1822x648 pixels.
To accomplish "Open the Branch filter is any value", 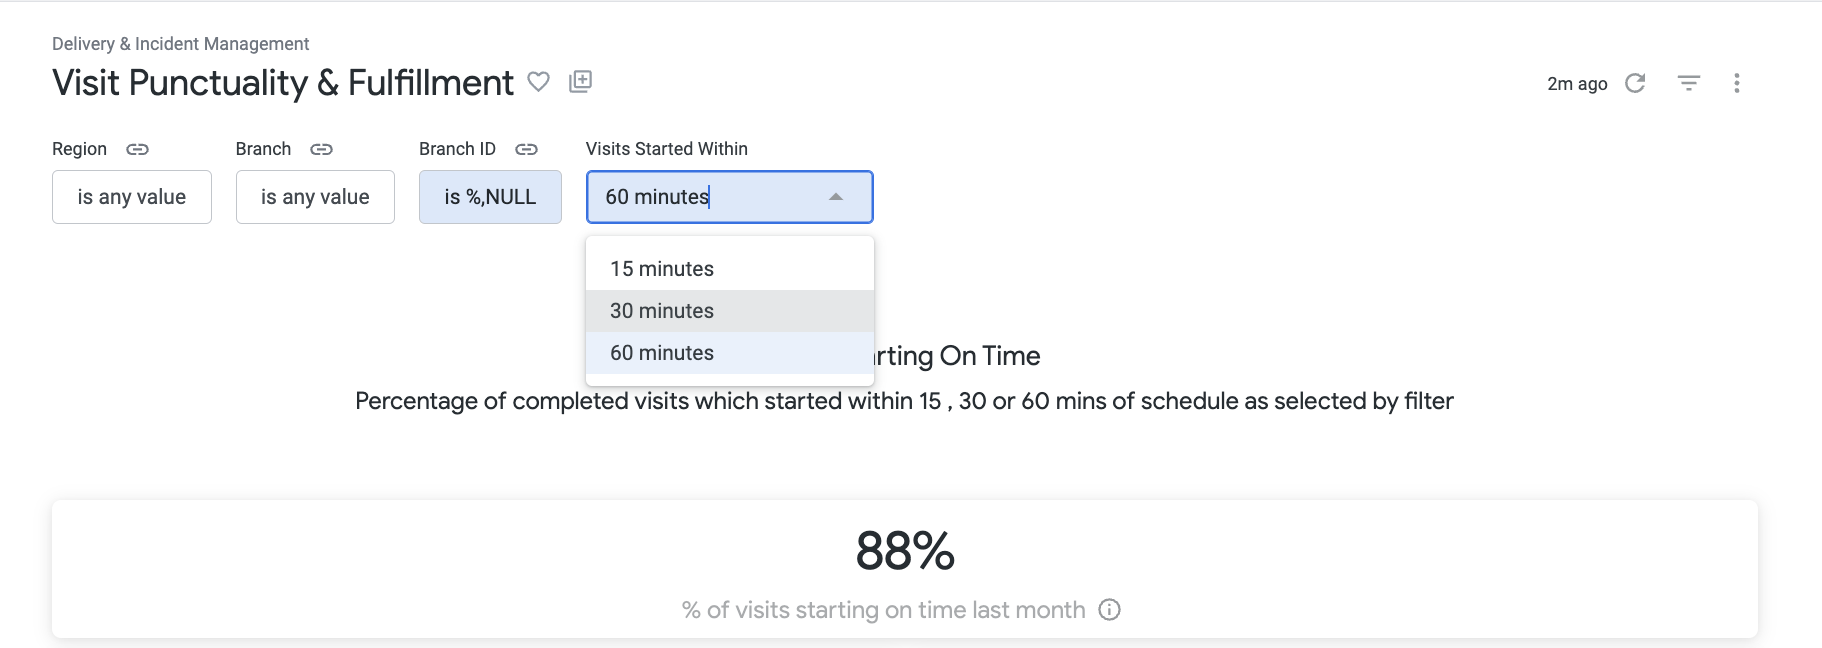I will click(315, 197).
